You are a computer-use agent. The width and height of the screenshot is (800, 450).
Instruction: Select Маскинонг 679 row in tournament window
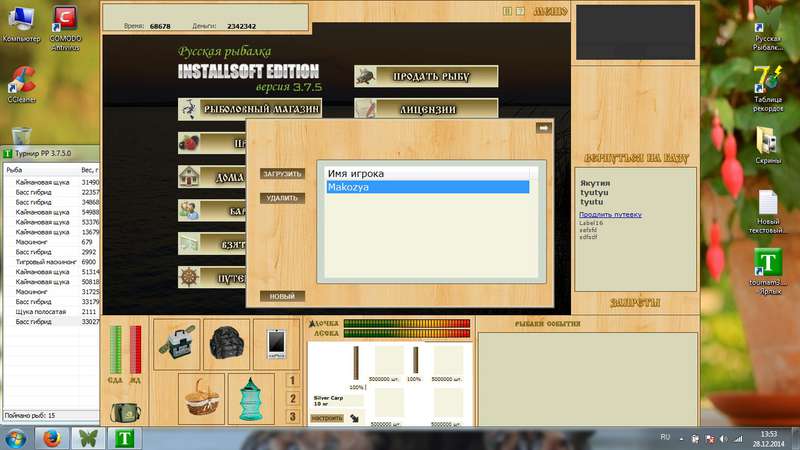[x=51, y=242]
